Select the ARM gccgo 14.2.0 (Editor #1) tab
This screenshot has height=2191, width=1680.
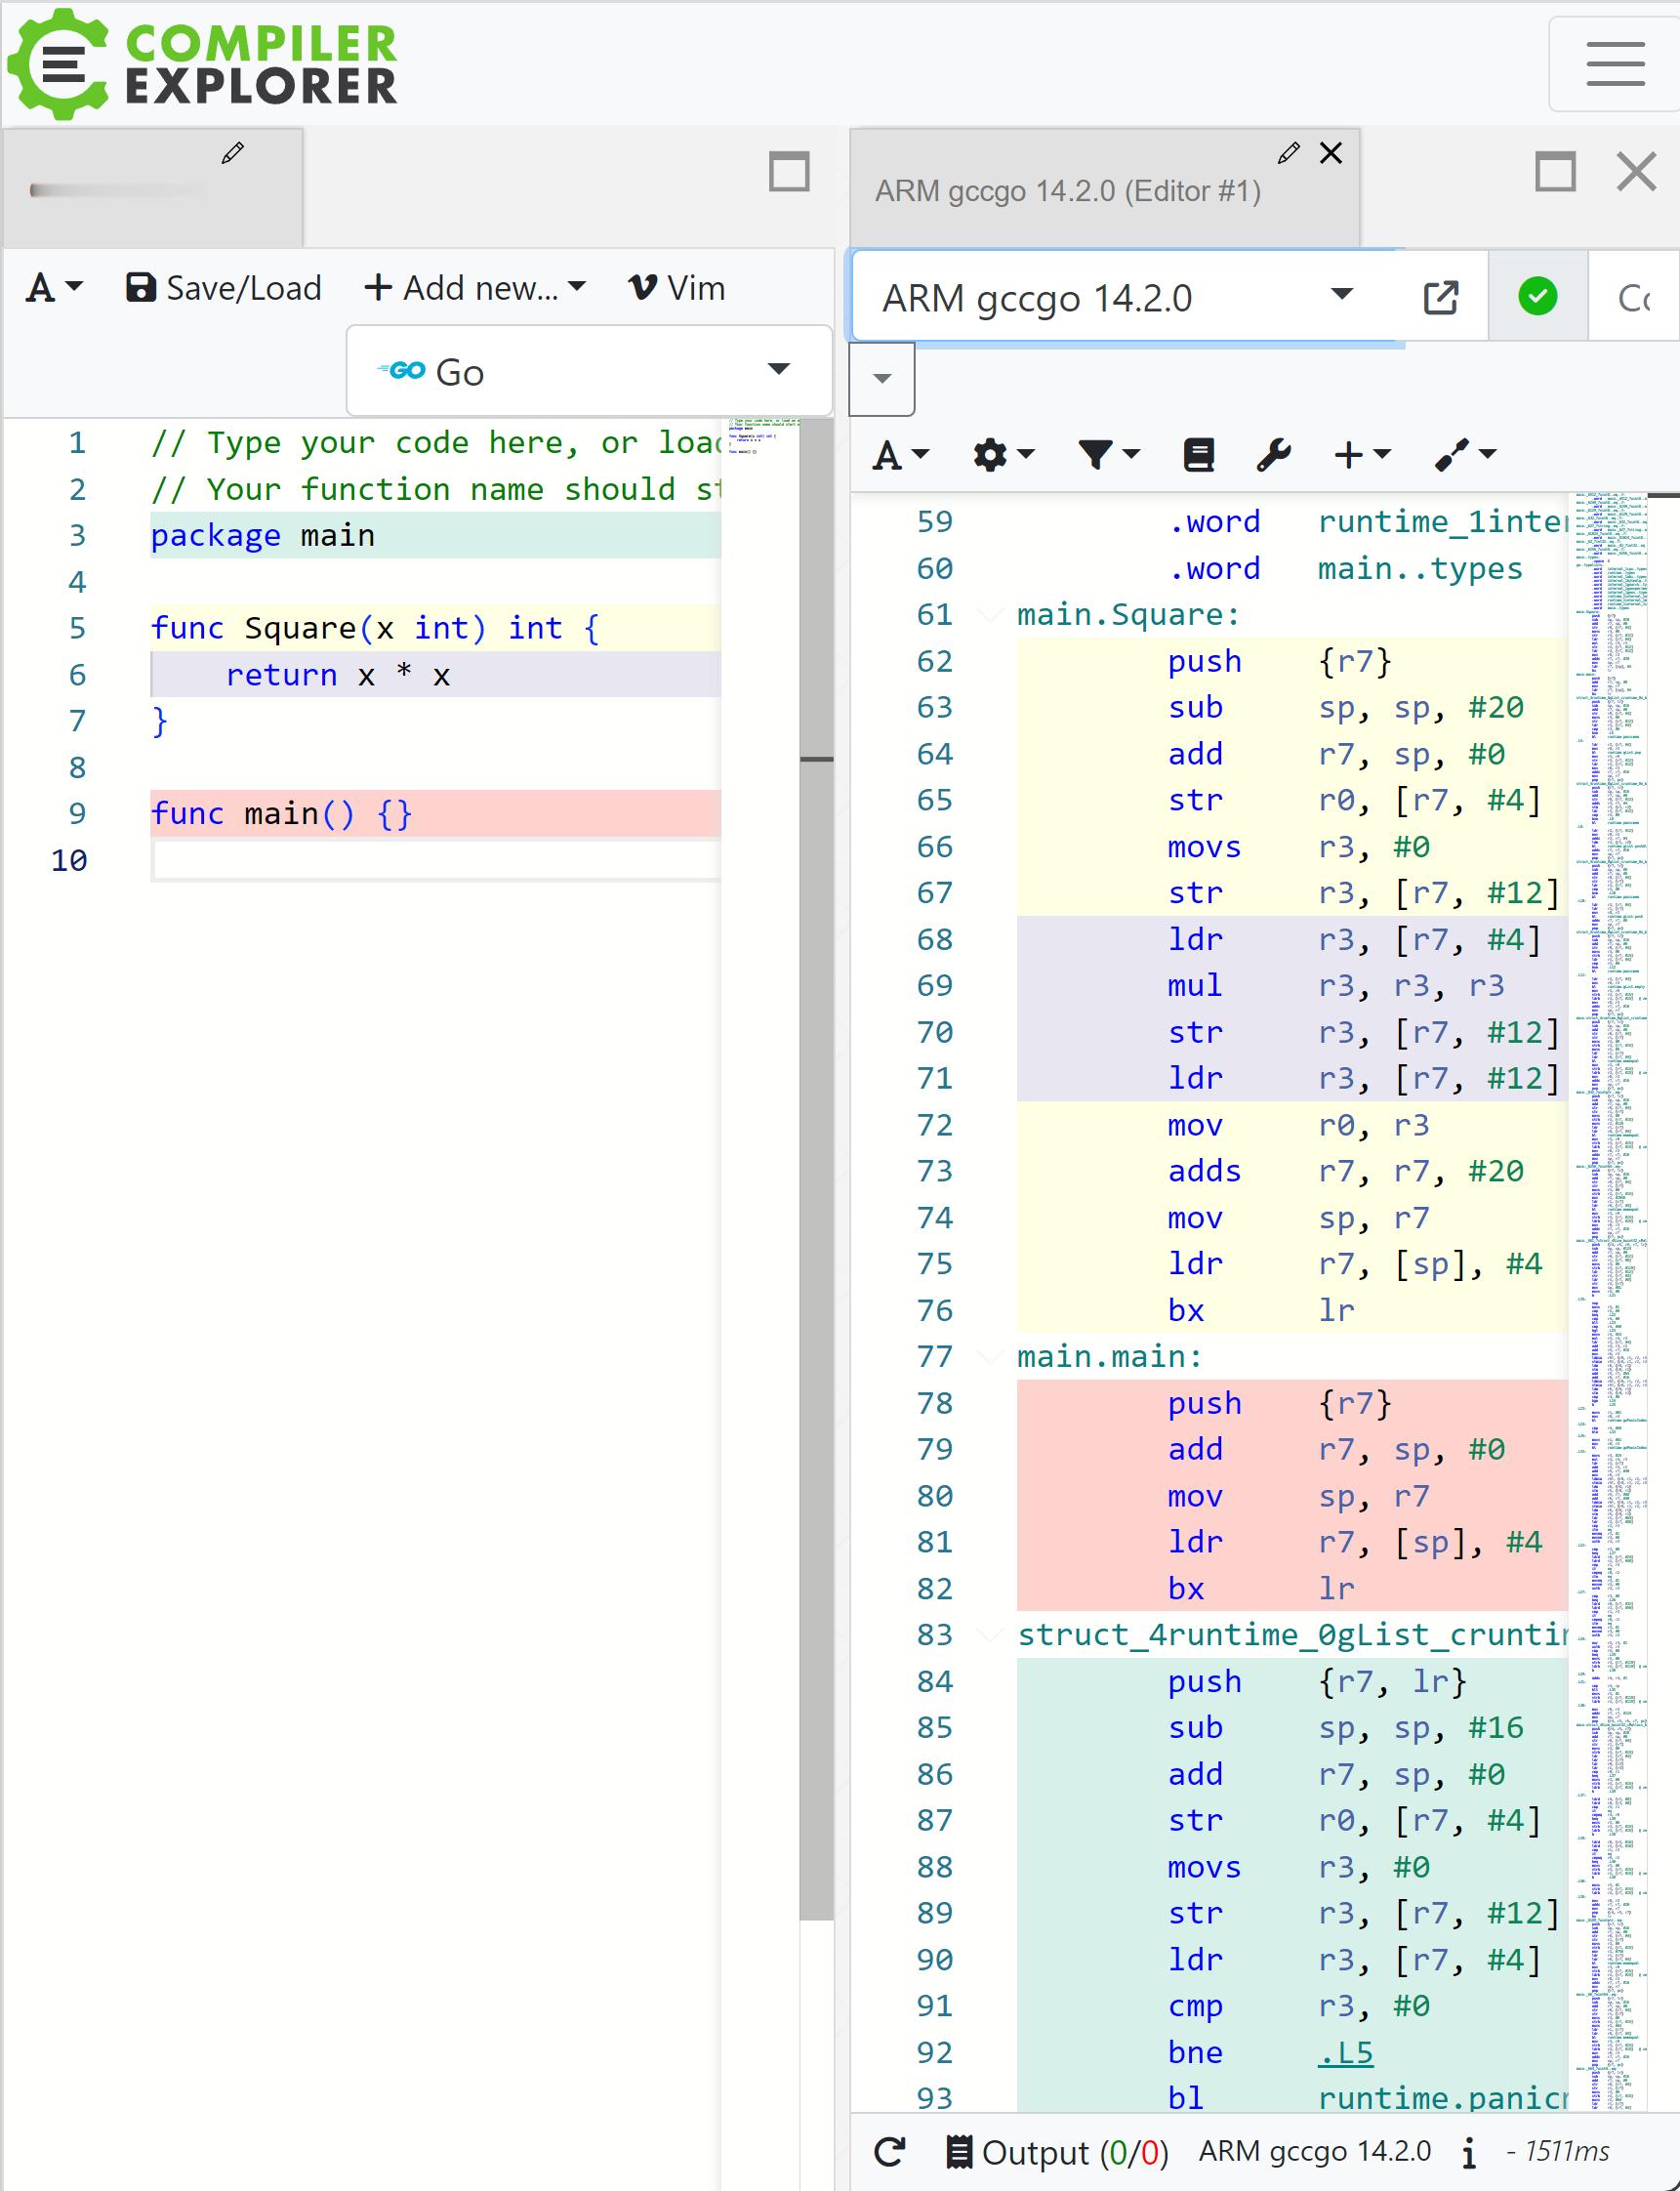coord(1067,191)
